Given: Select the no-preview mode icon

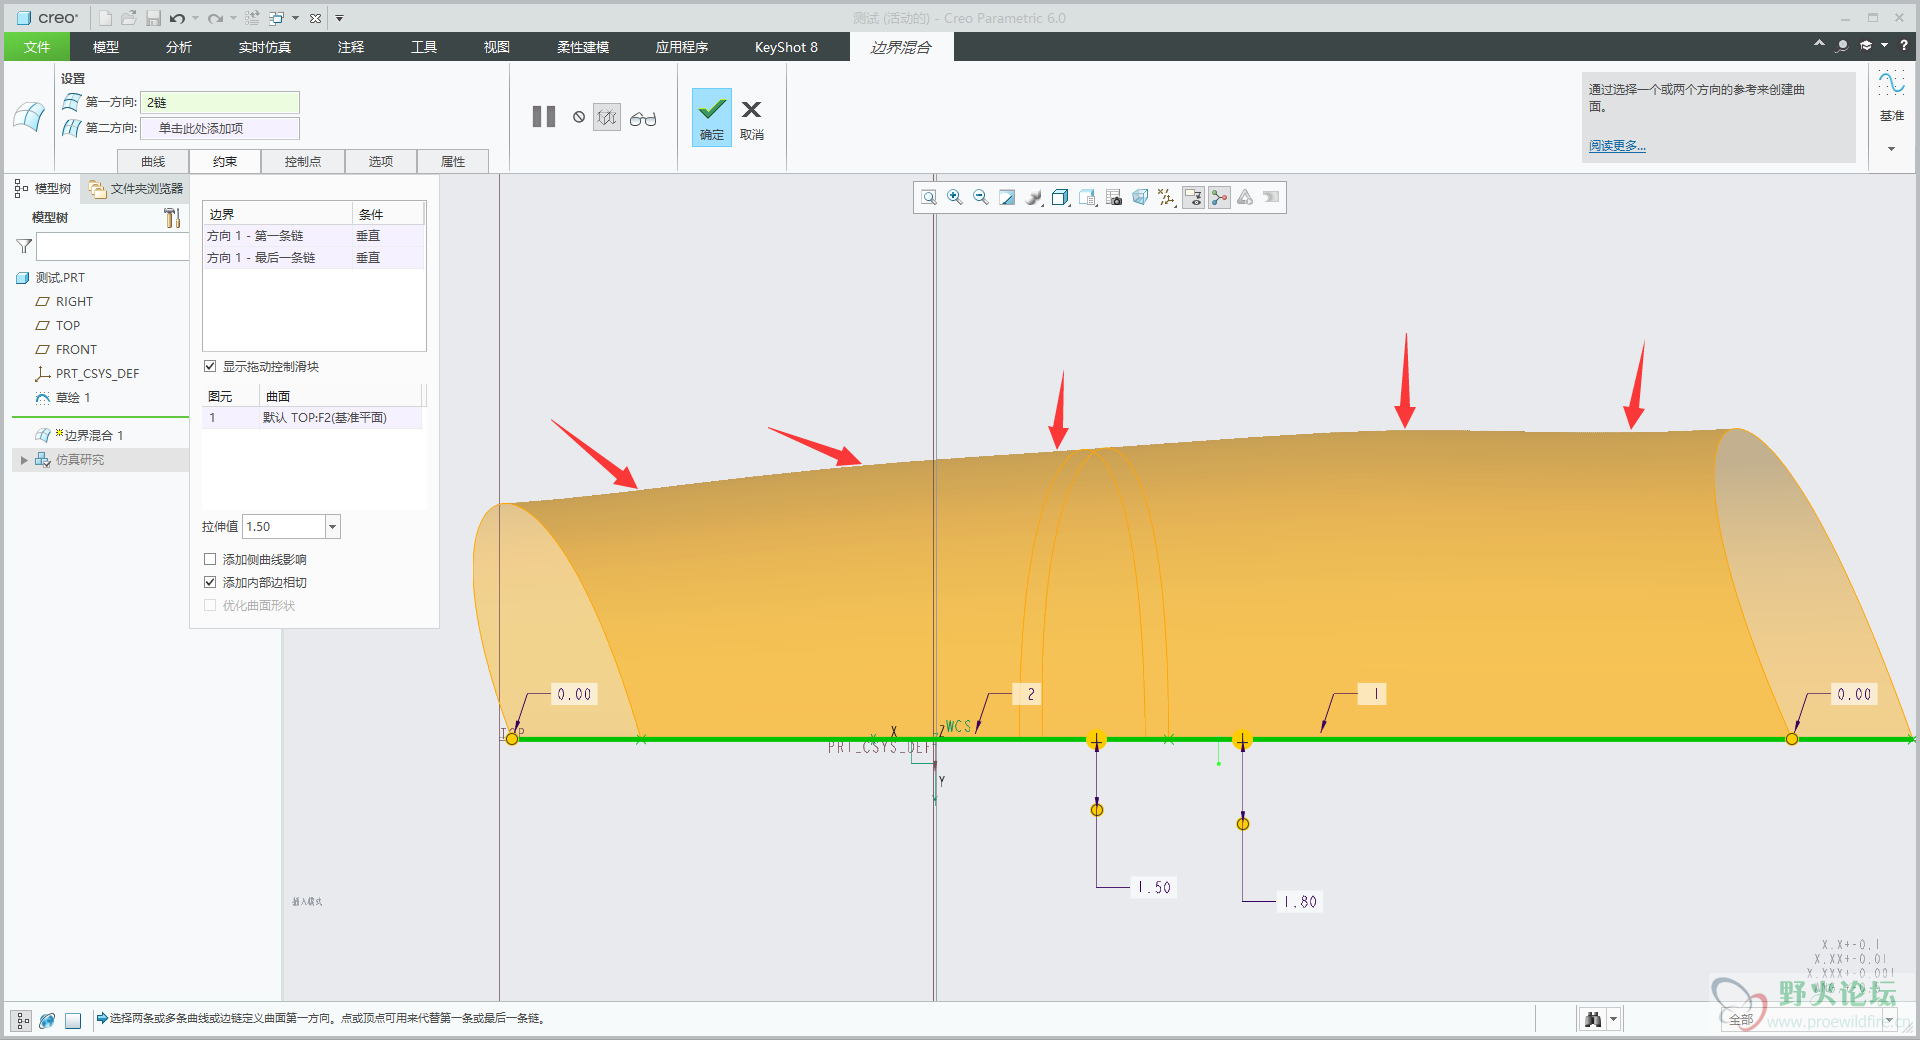Looking at the screenshot, I should 579,117.
